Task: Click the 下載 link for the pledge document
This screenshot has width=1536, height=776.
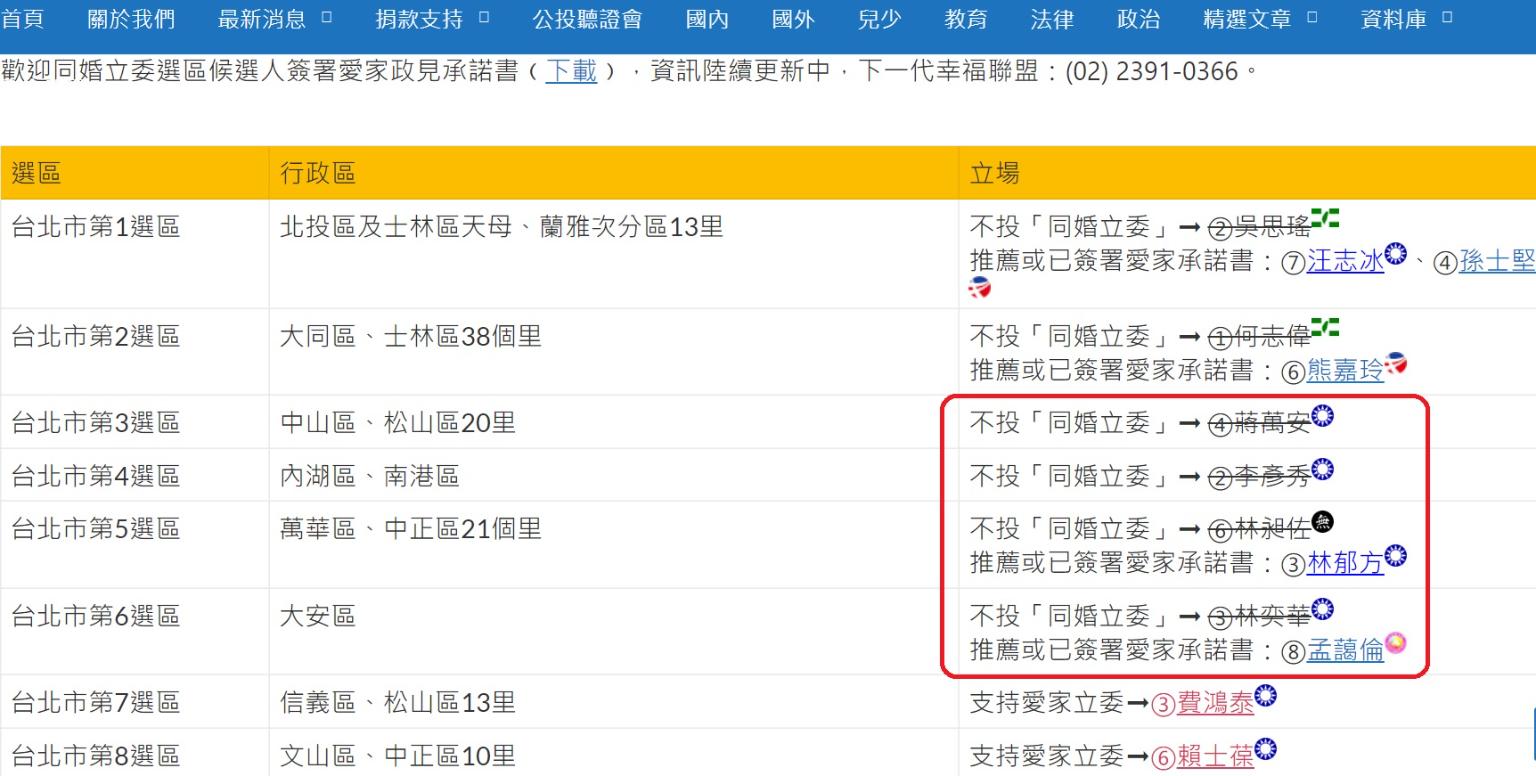Action: (x=570, y=72)
